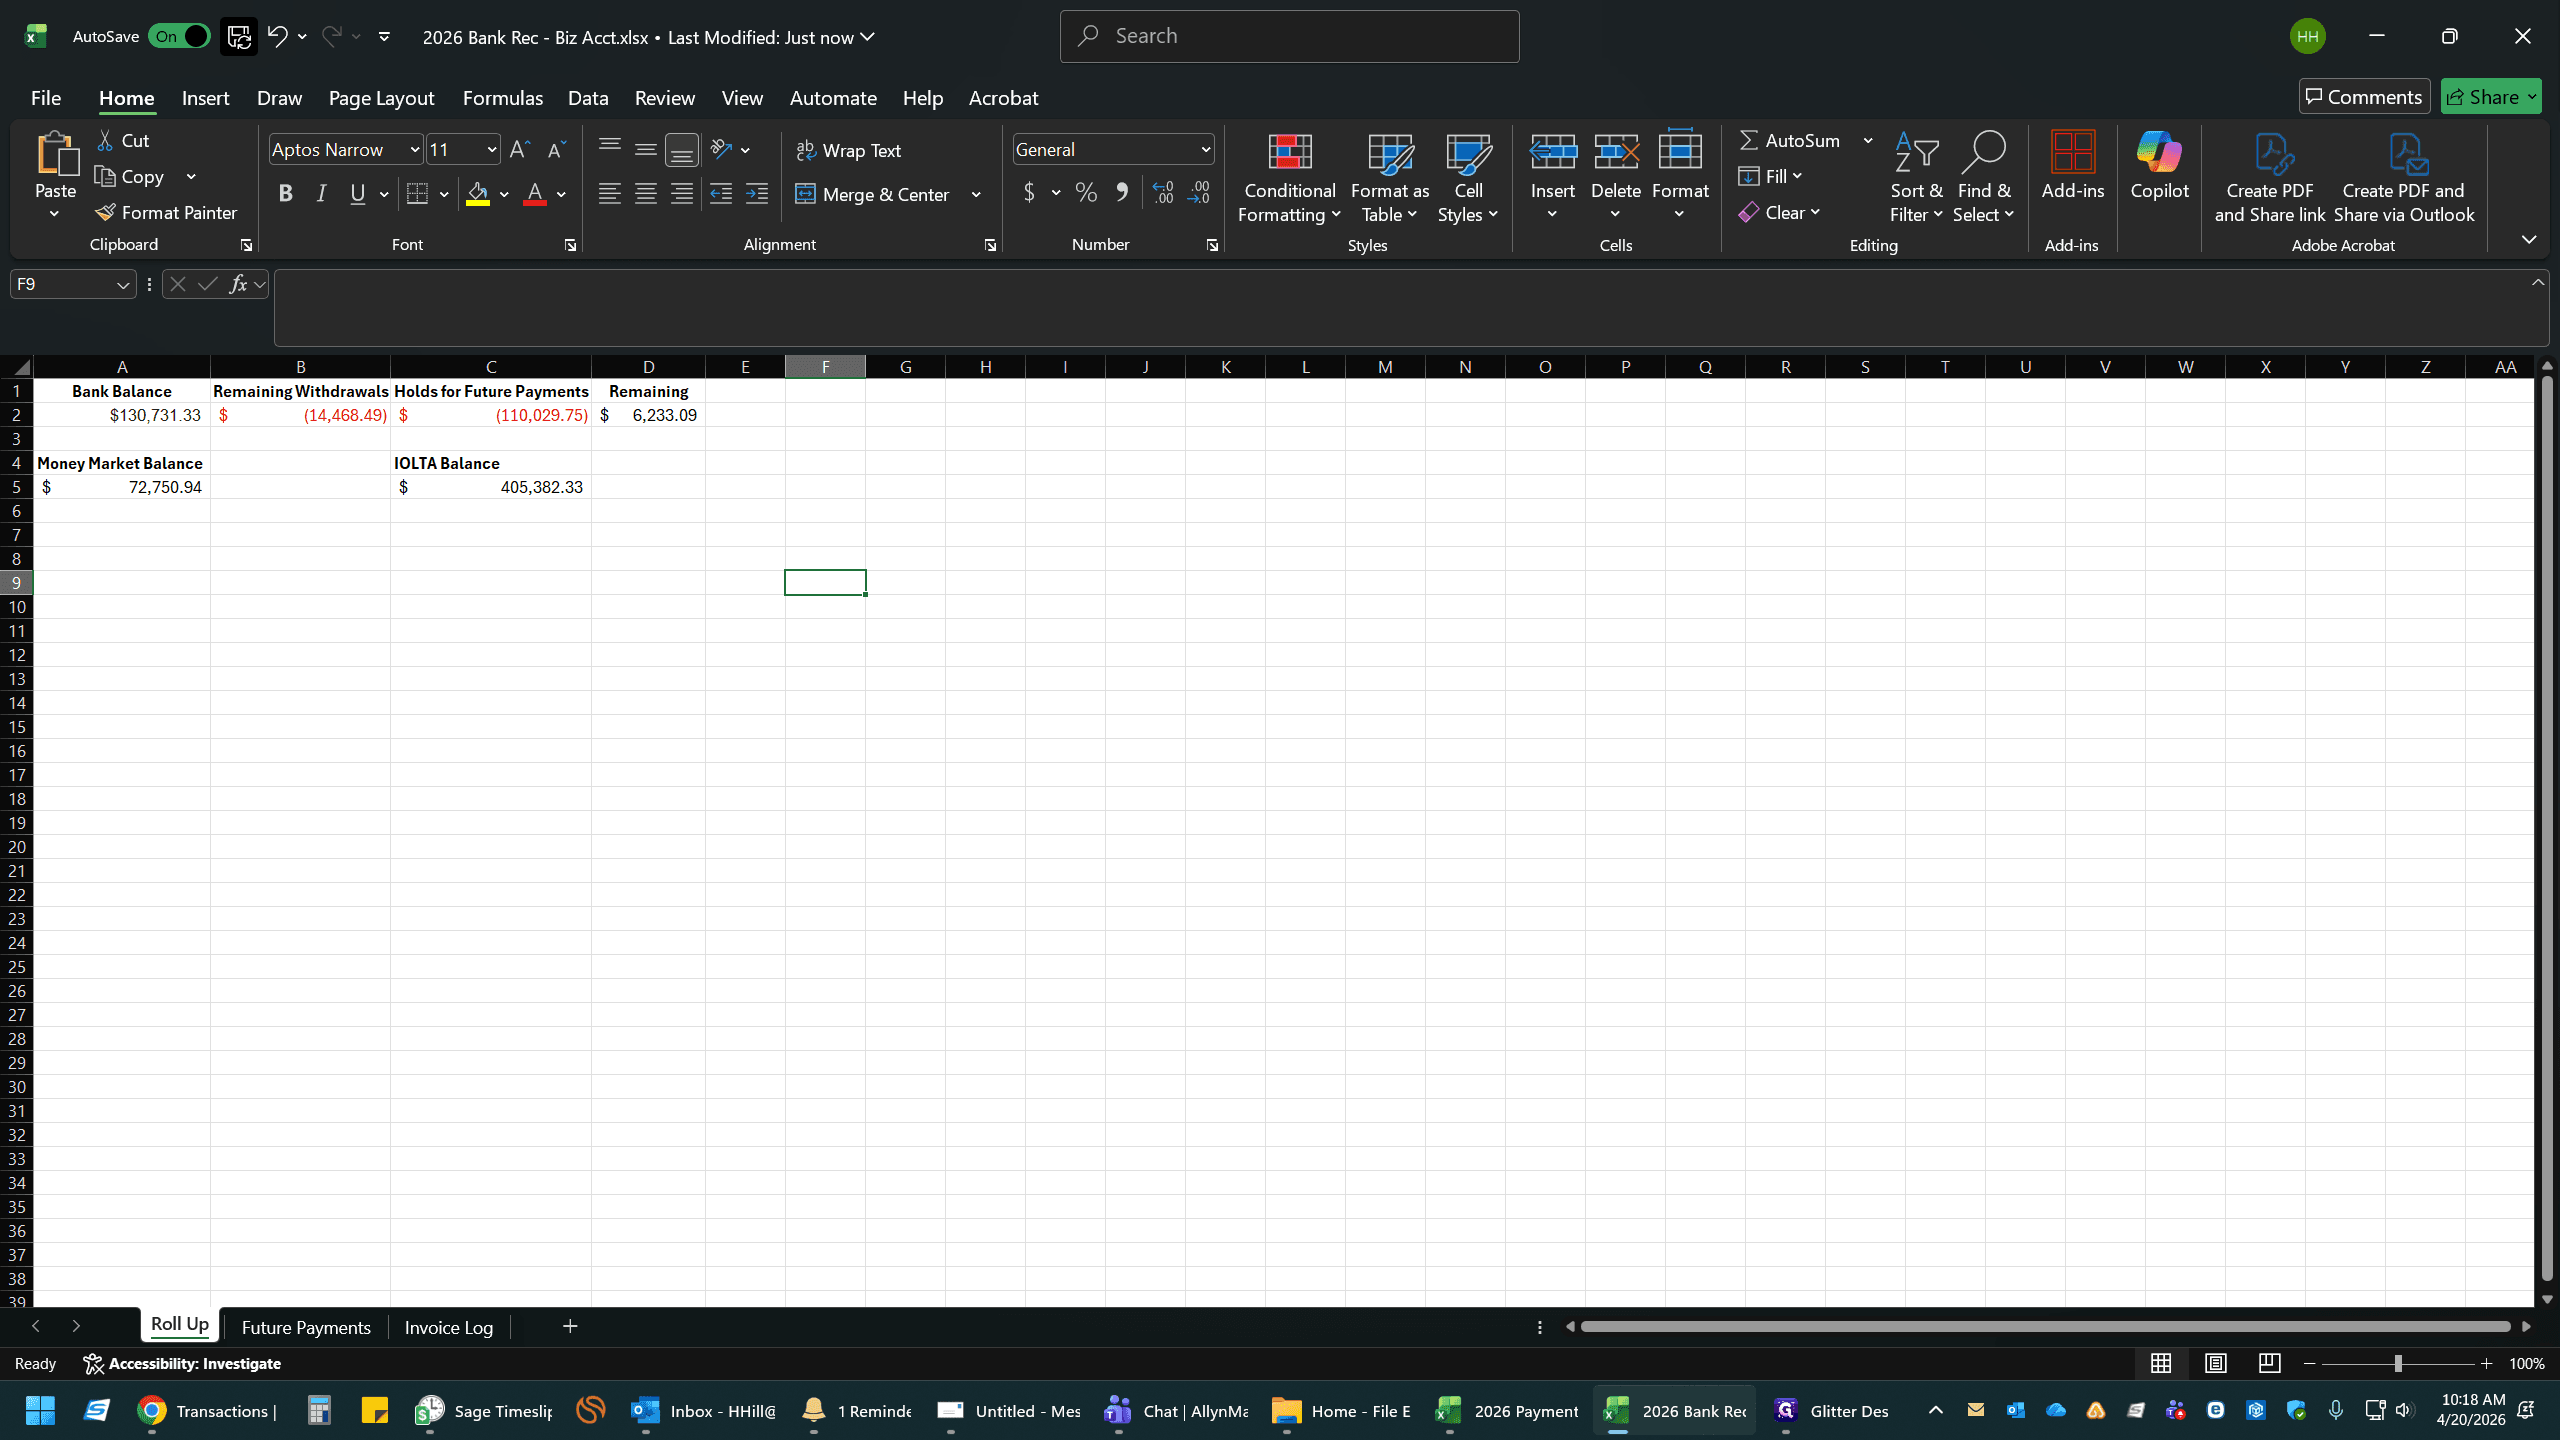Open Cell Styles gallery
Image resolution: width=2560 pixels, height=1440 pixels.
point(1468,178)
